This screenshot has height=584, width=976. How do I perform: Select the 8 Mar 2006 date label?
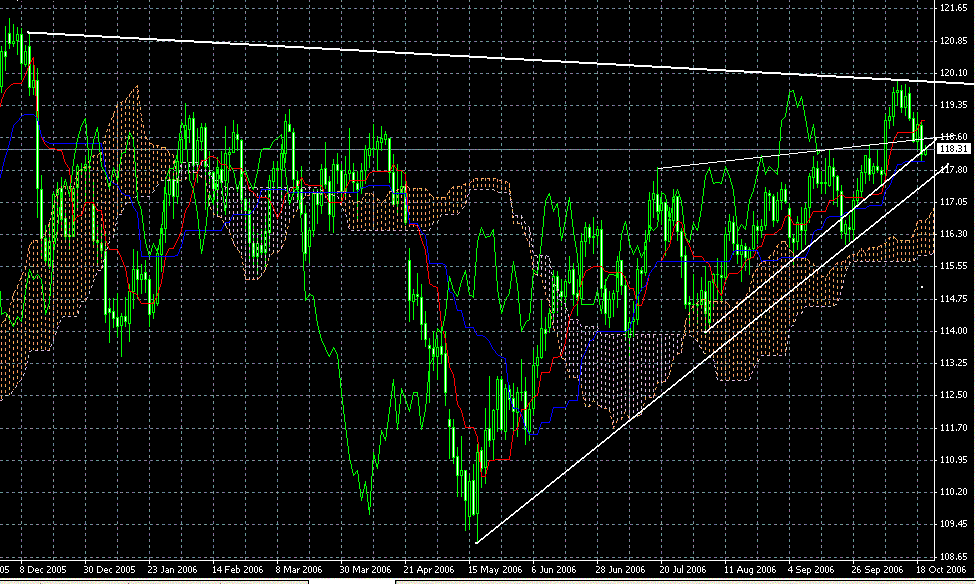point(299,570)
